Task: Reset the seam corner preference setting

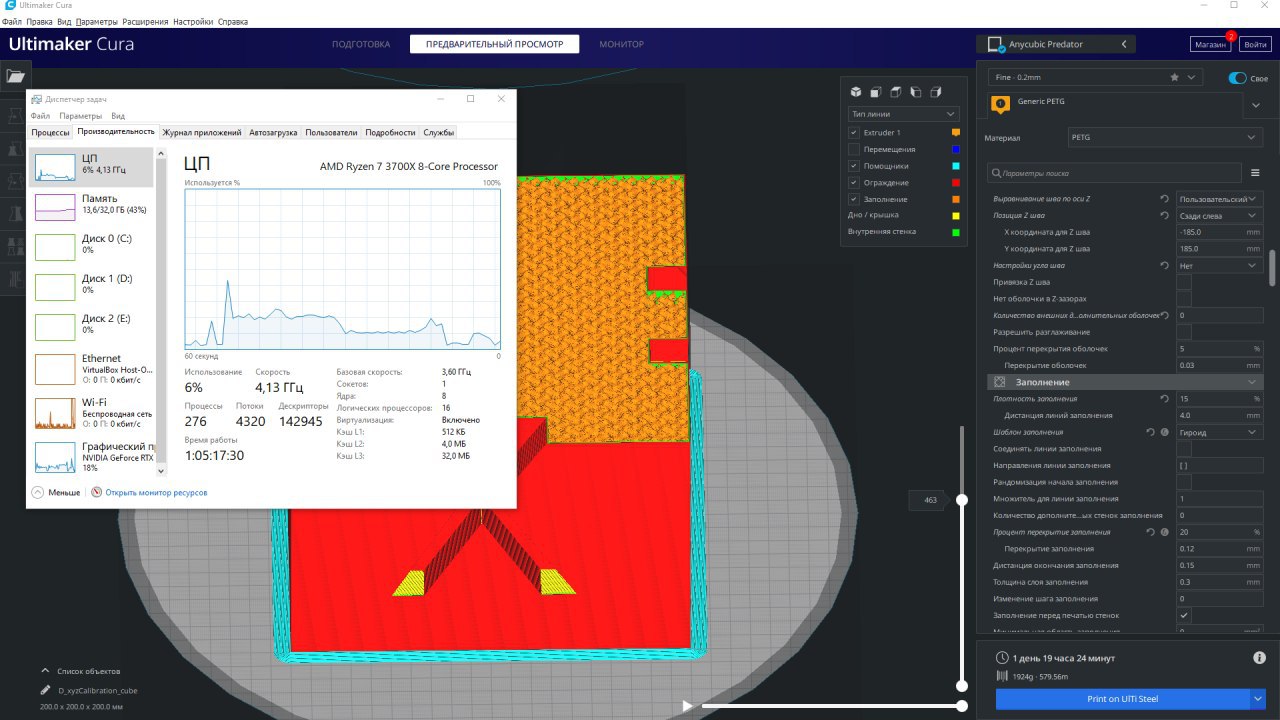Action: tap(1164, 265)
